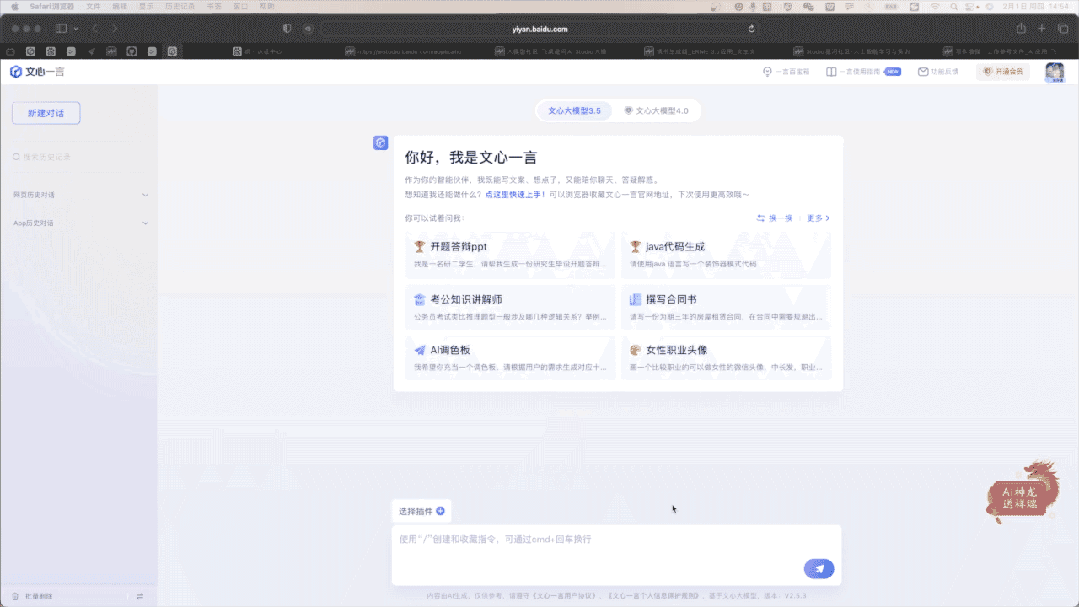Open 一言百宝箱 in the header

[x=786, y=72]
